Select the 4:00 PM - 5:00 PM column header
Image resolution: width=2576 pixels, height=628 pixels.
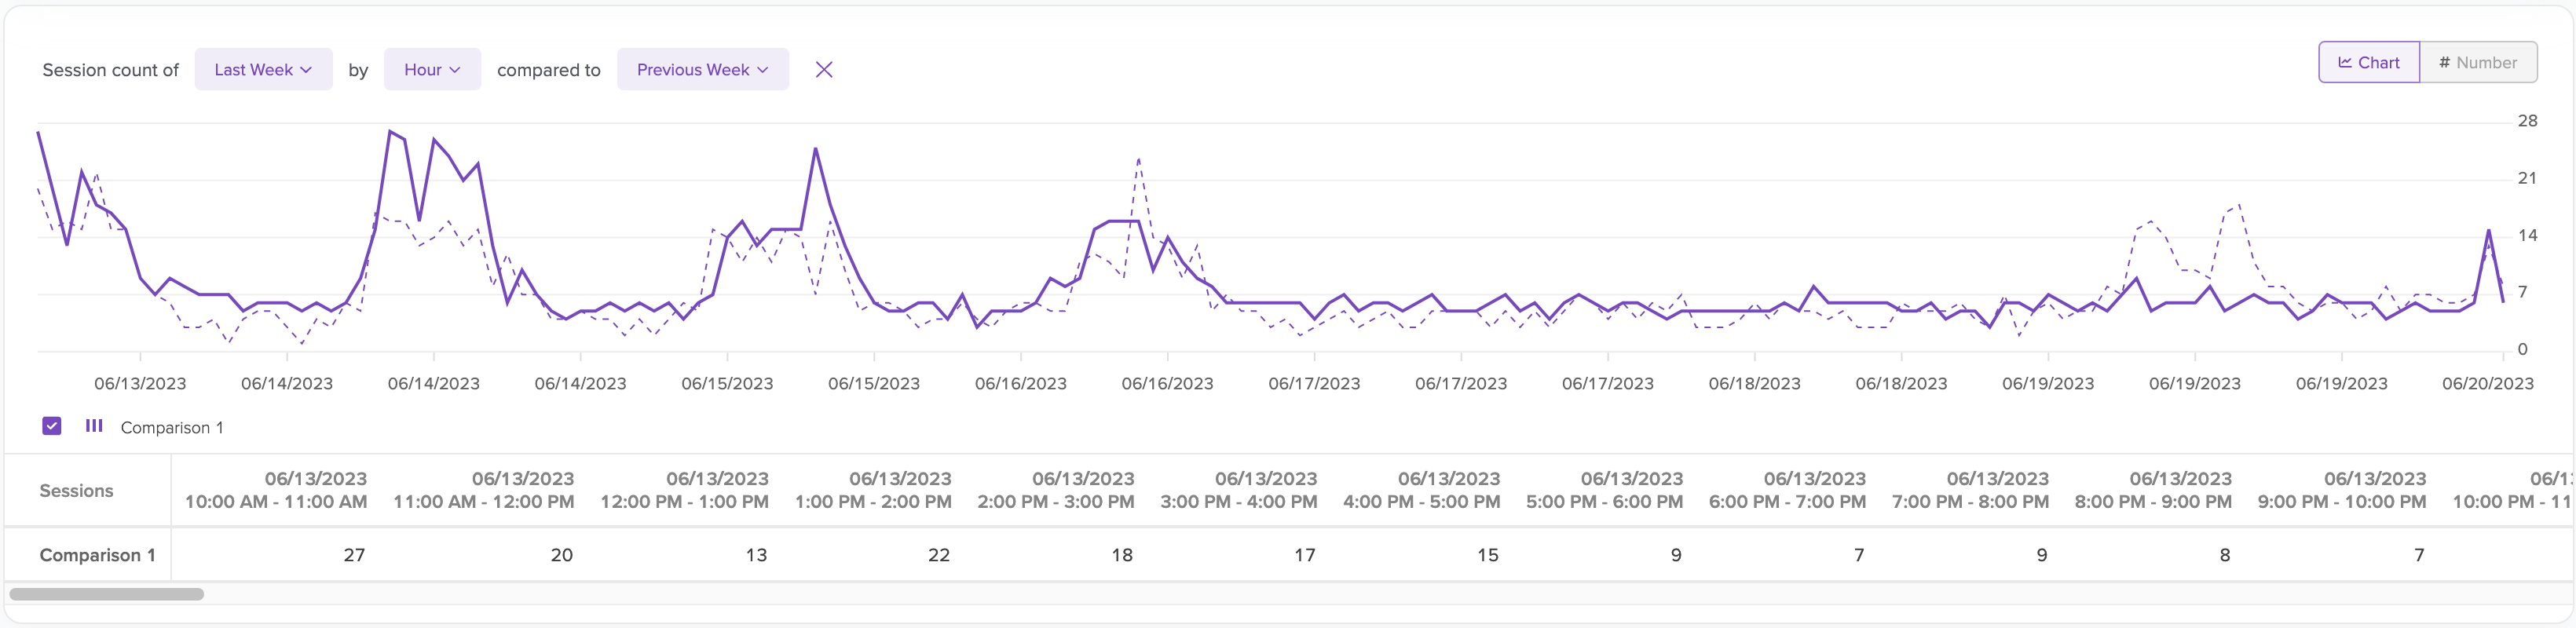point(1422,490)
